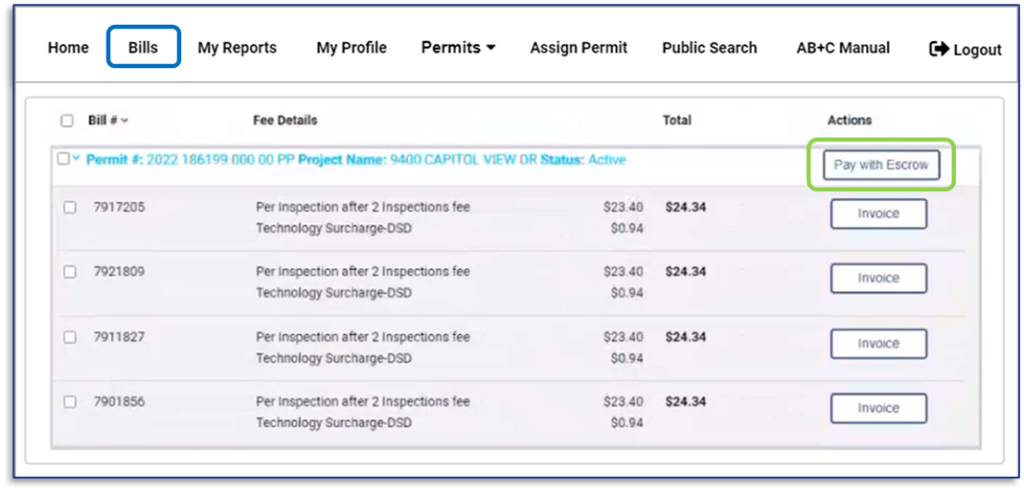Screen dimensions: 1024x491
Task: Open the AB+C Manual link
Action: tap(843, 47)
